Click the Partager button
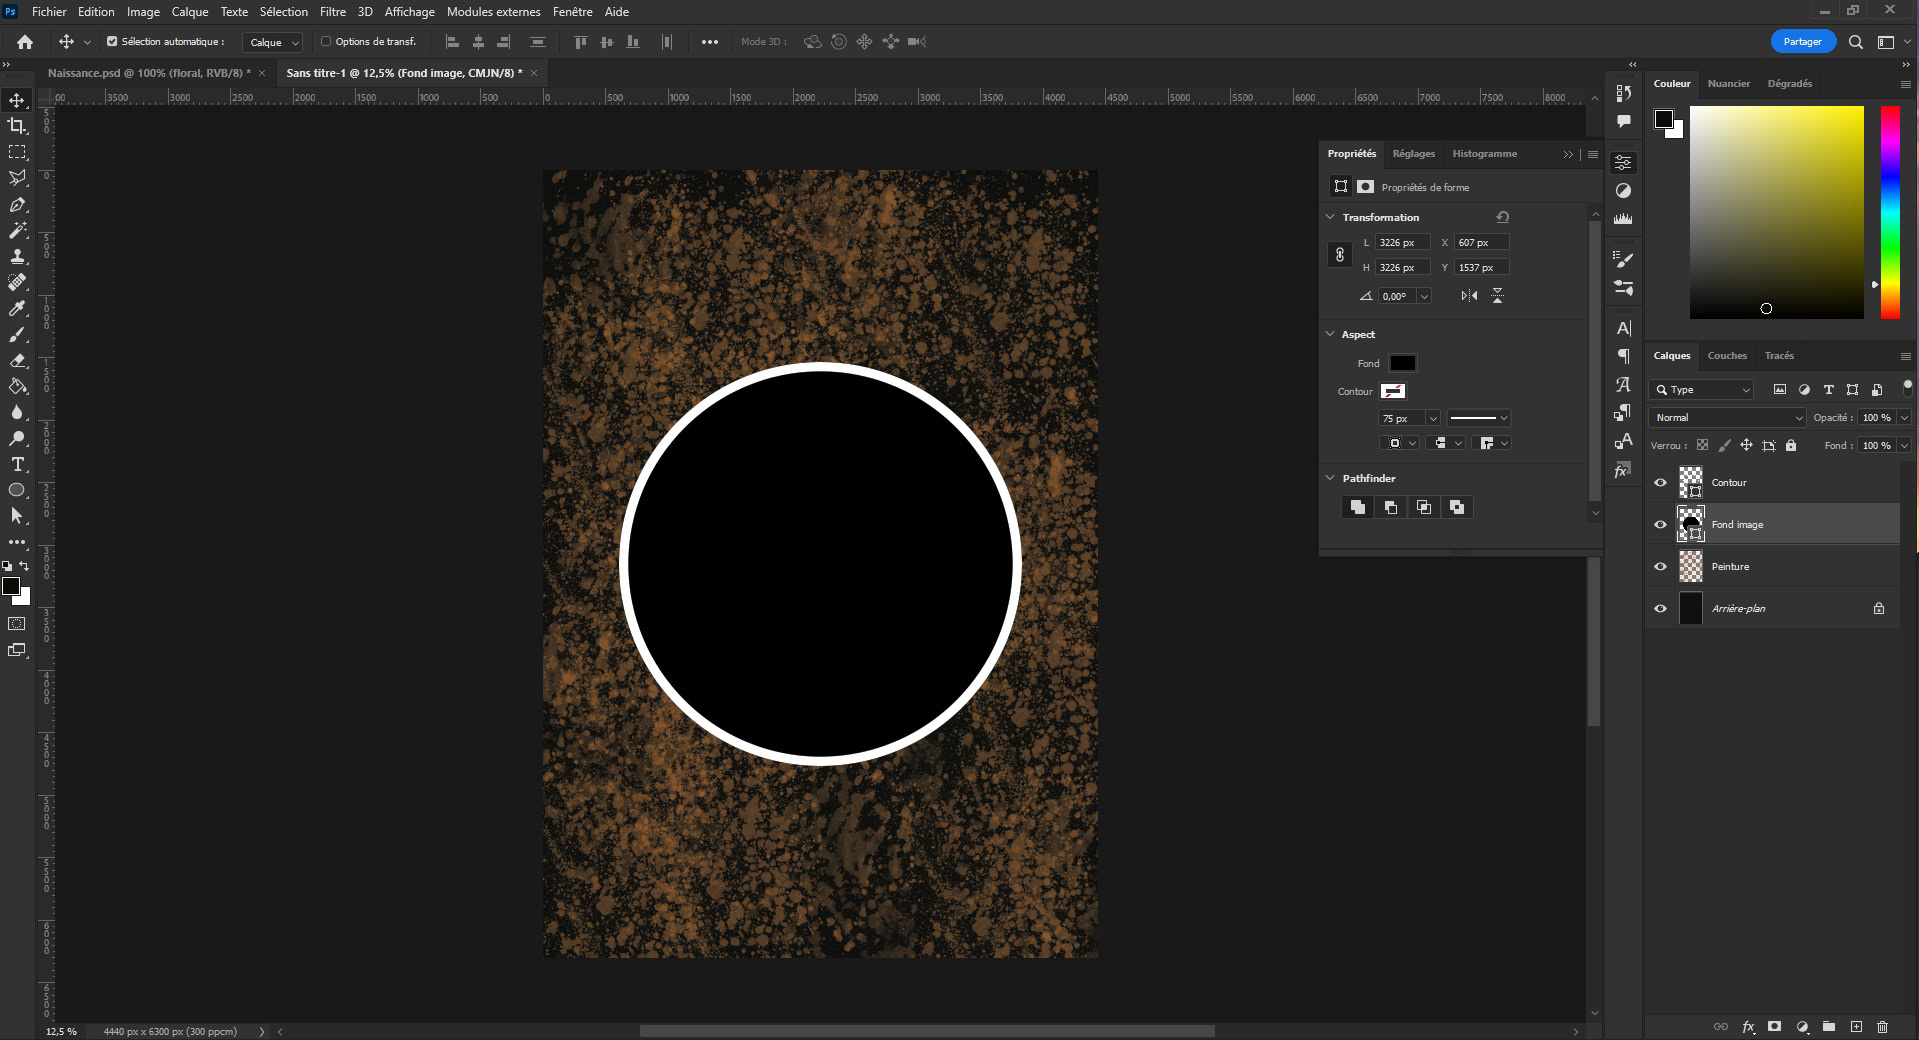This screenshot has height=1040, width=1919. (1802, 42)
